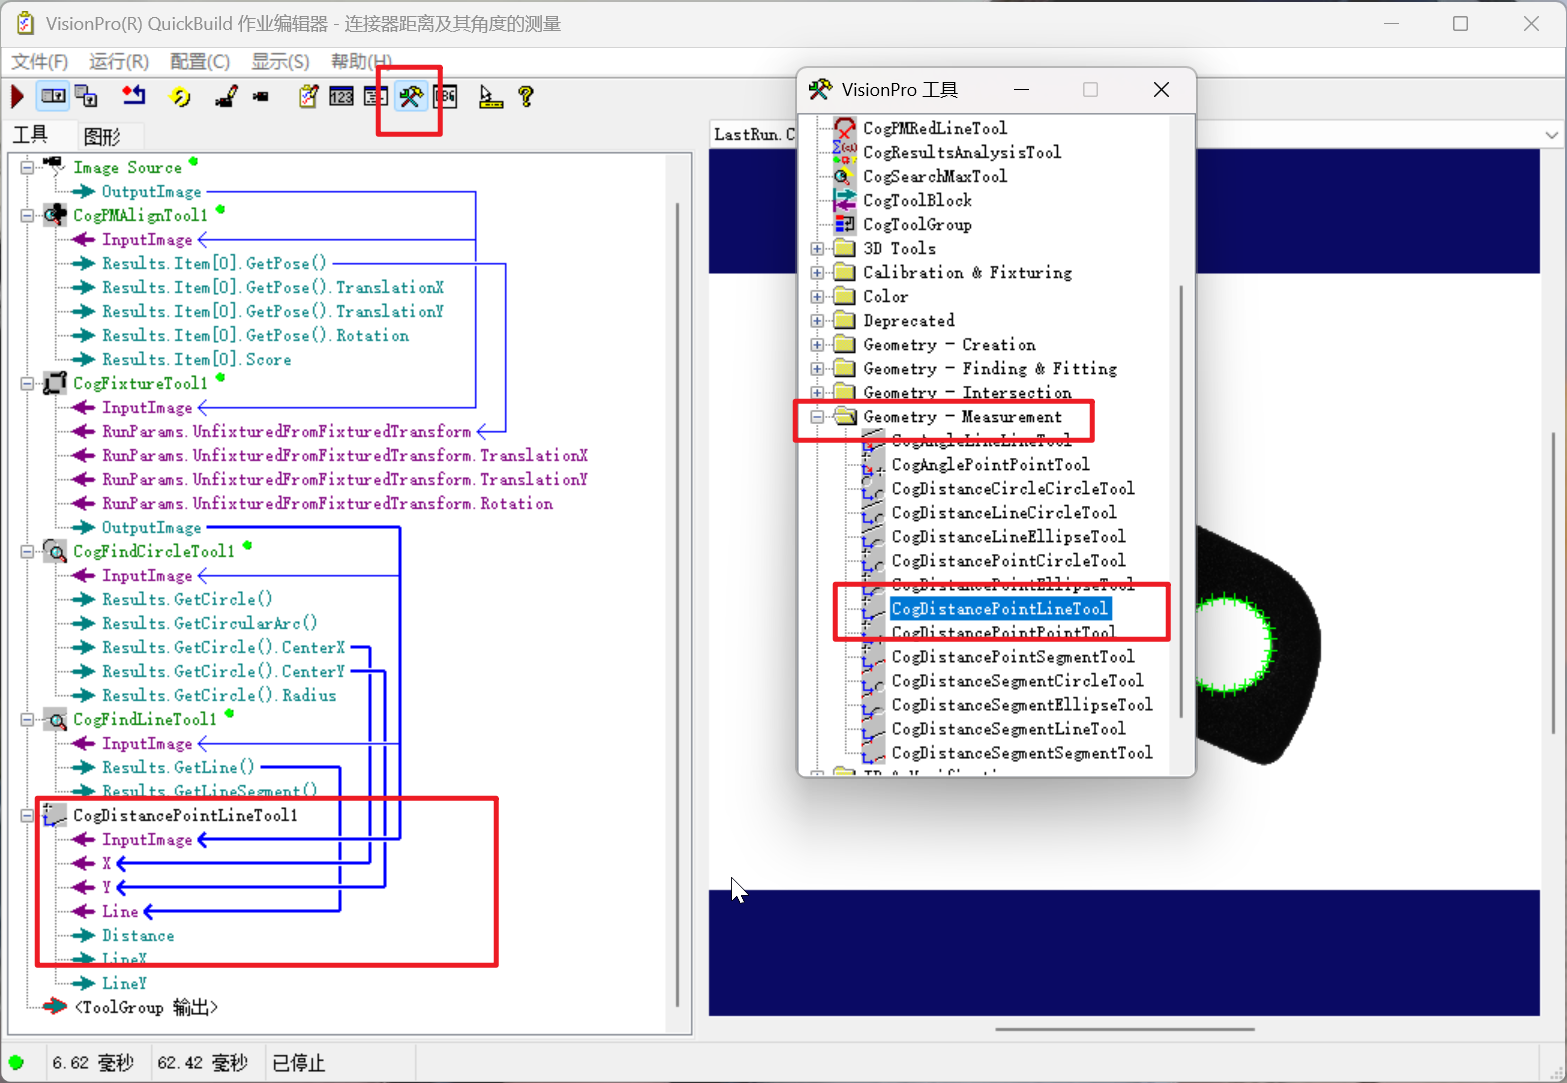Click the small black camera toolbar icon
Viewport: 1567px width, 1083px height.
click(261, 97)
